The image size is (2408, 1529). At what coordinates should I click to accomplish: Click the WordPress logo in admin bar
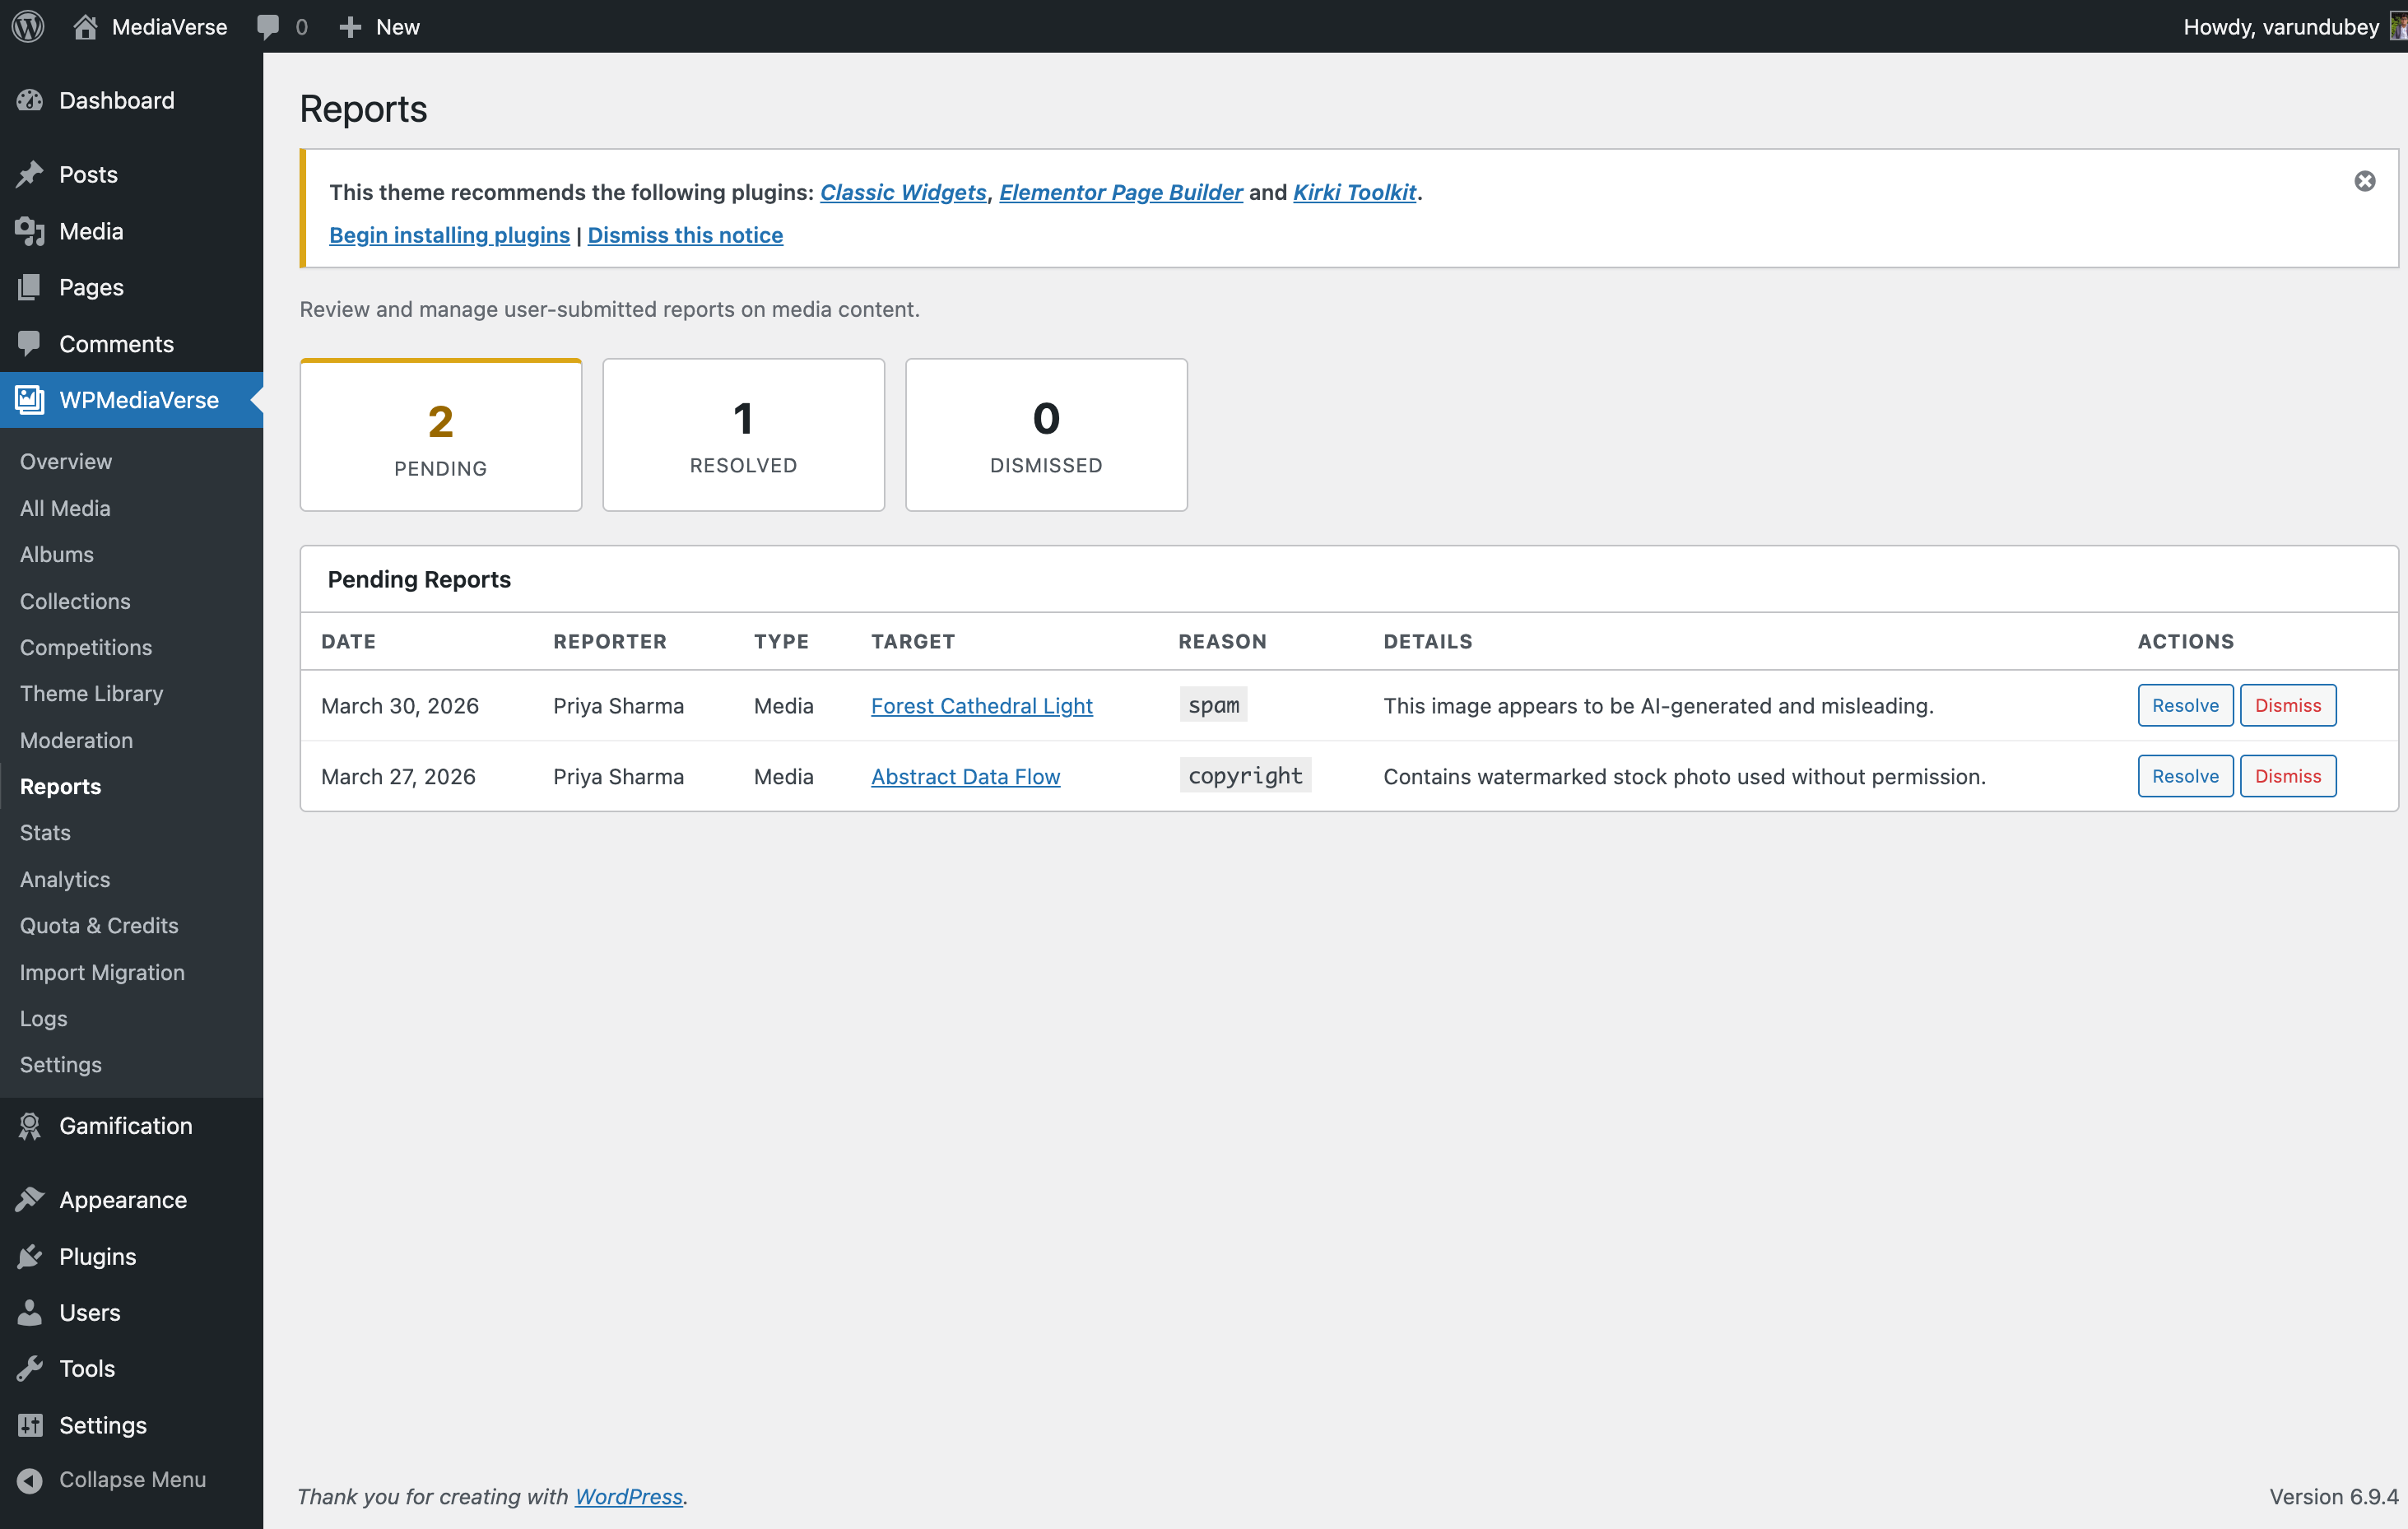(26, 26)
